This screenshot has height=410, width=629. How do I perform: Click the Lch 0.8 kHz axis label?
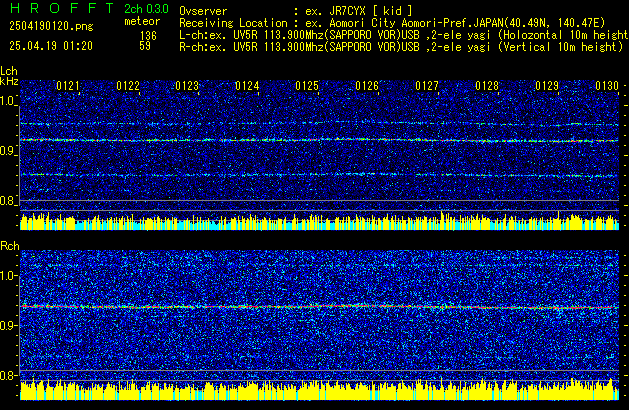coord(8,201)
